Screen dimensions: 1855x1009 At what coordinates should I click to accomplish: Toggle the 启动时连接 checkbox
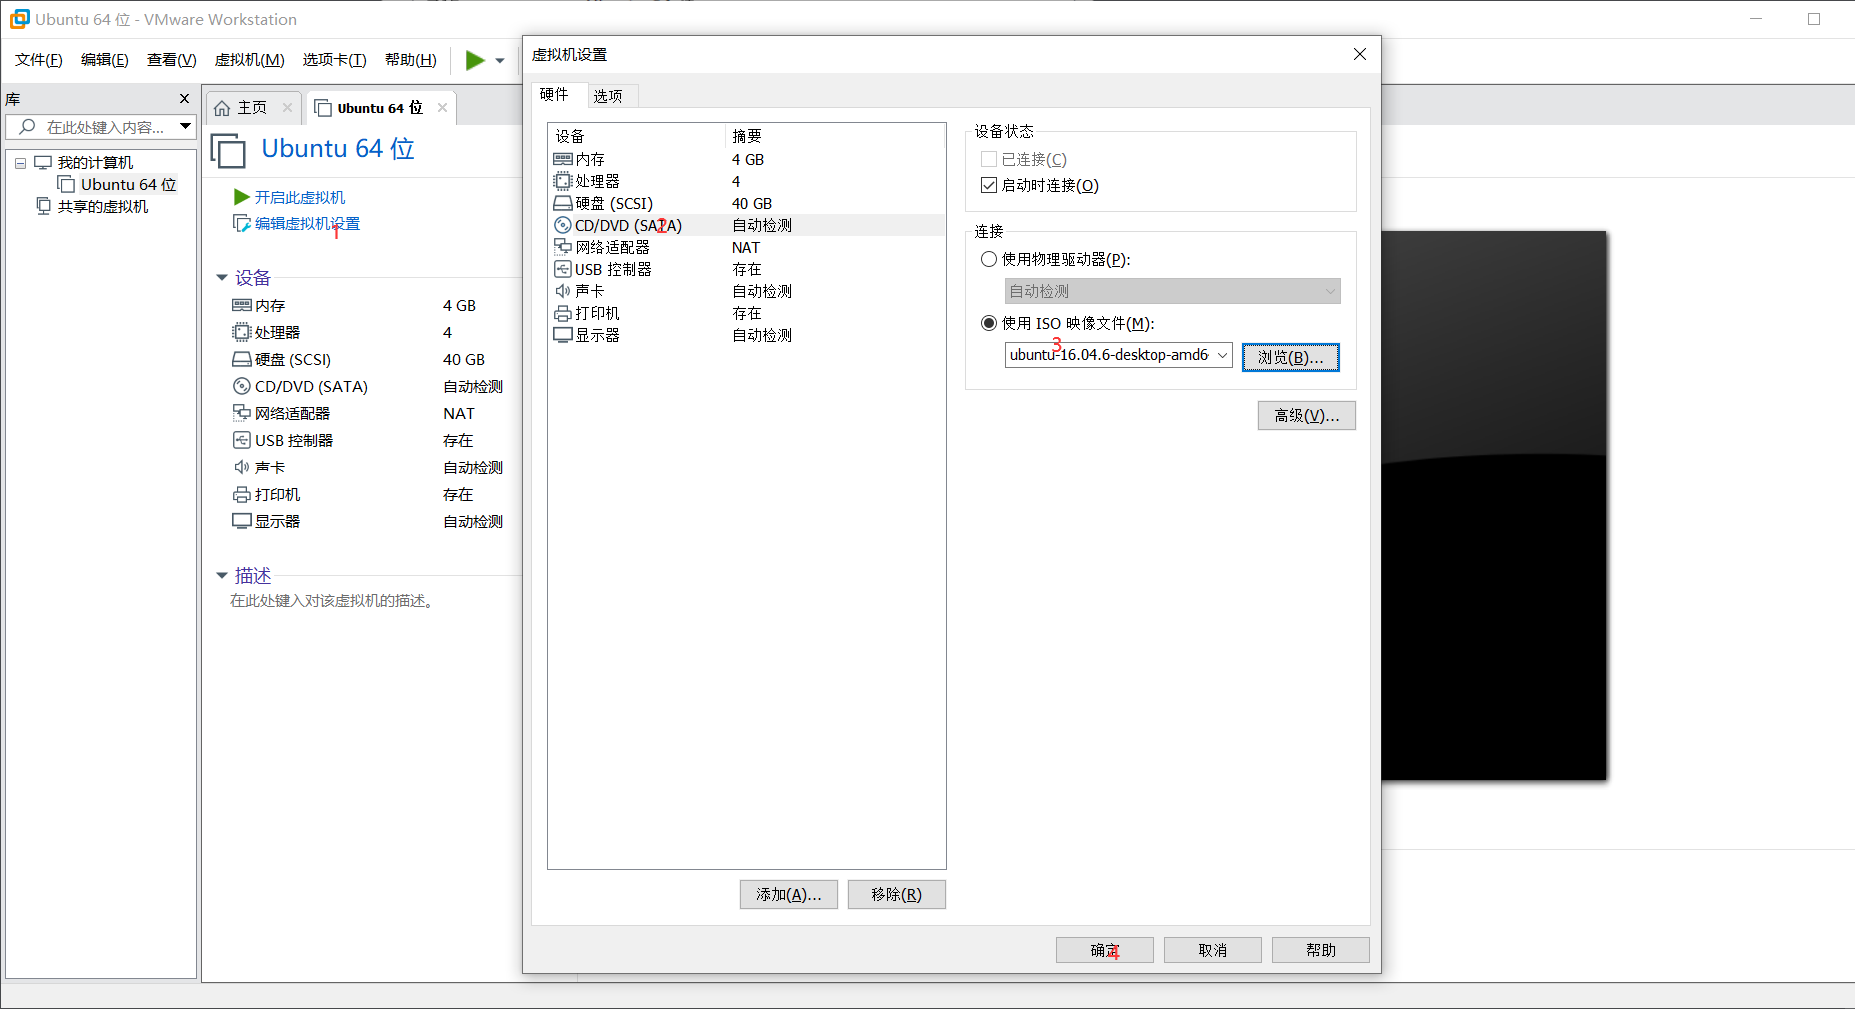tap(989, 185)
